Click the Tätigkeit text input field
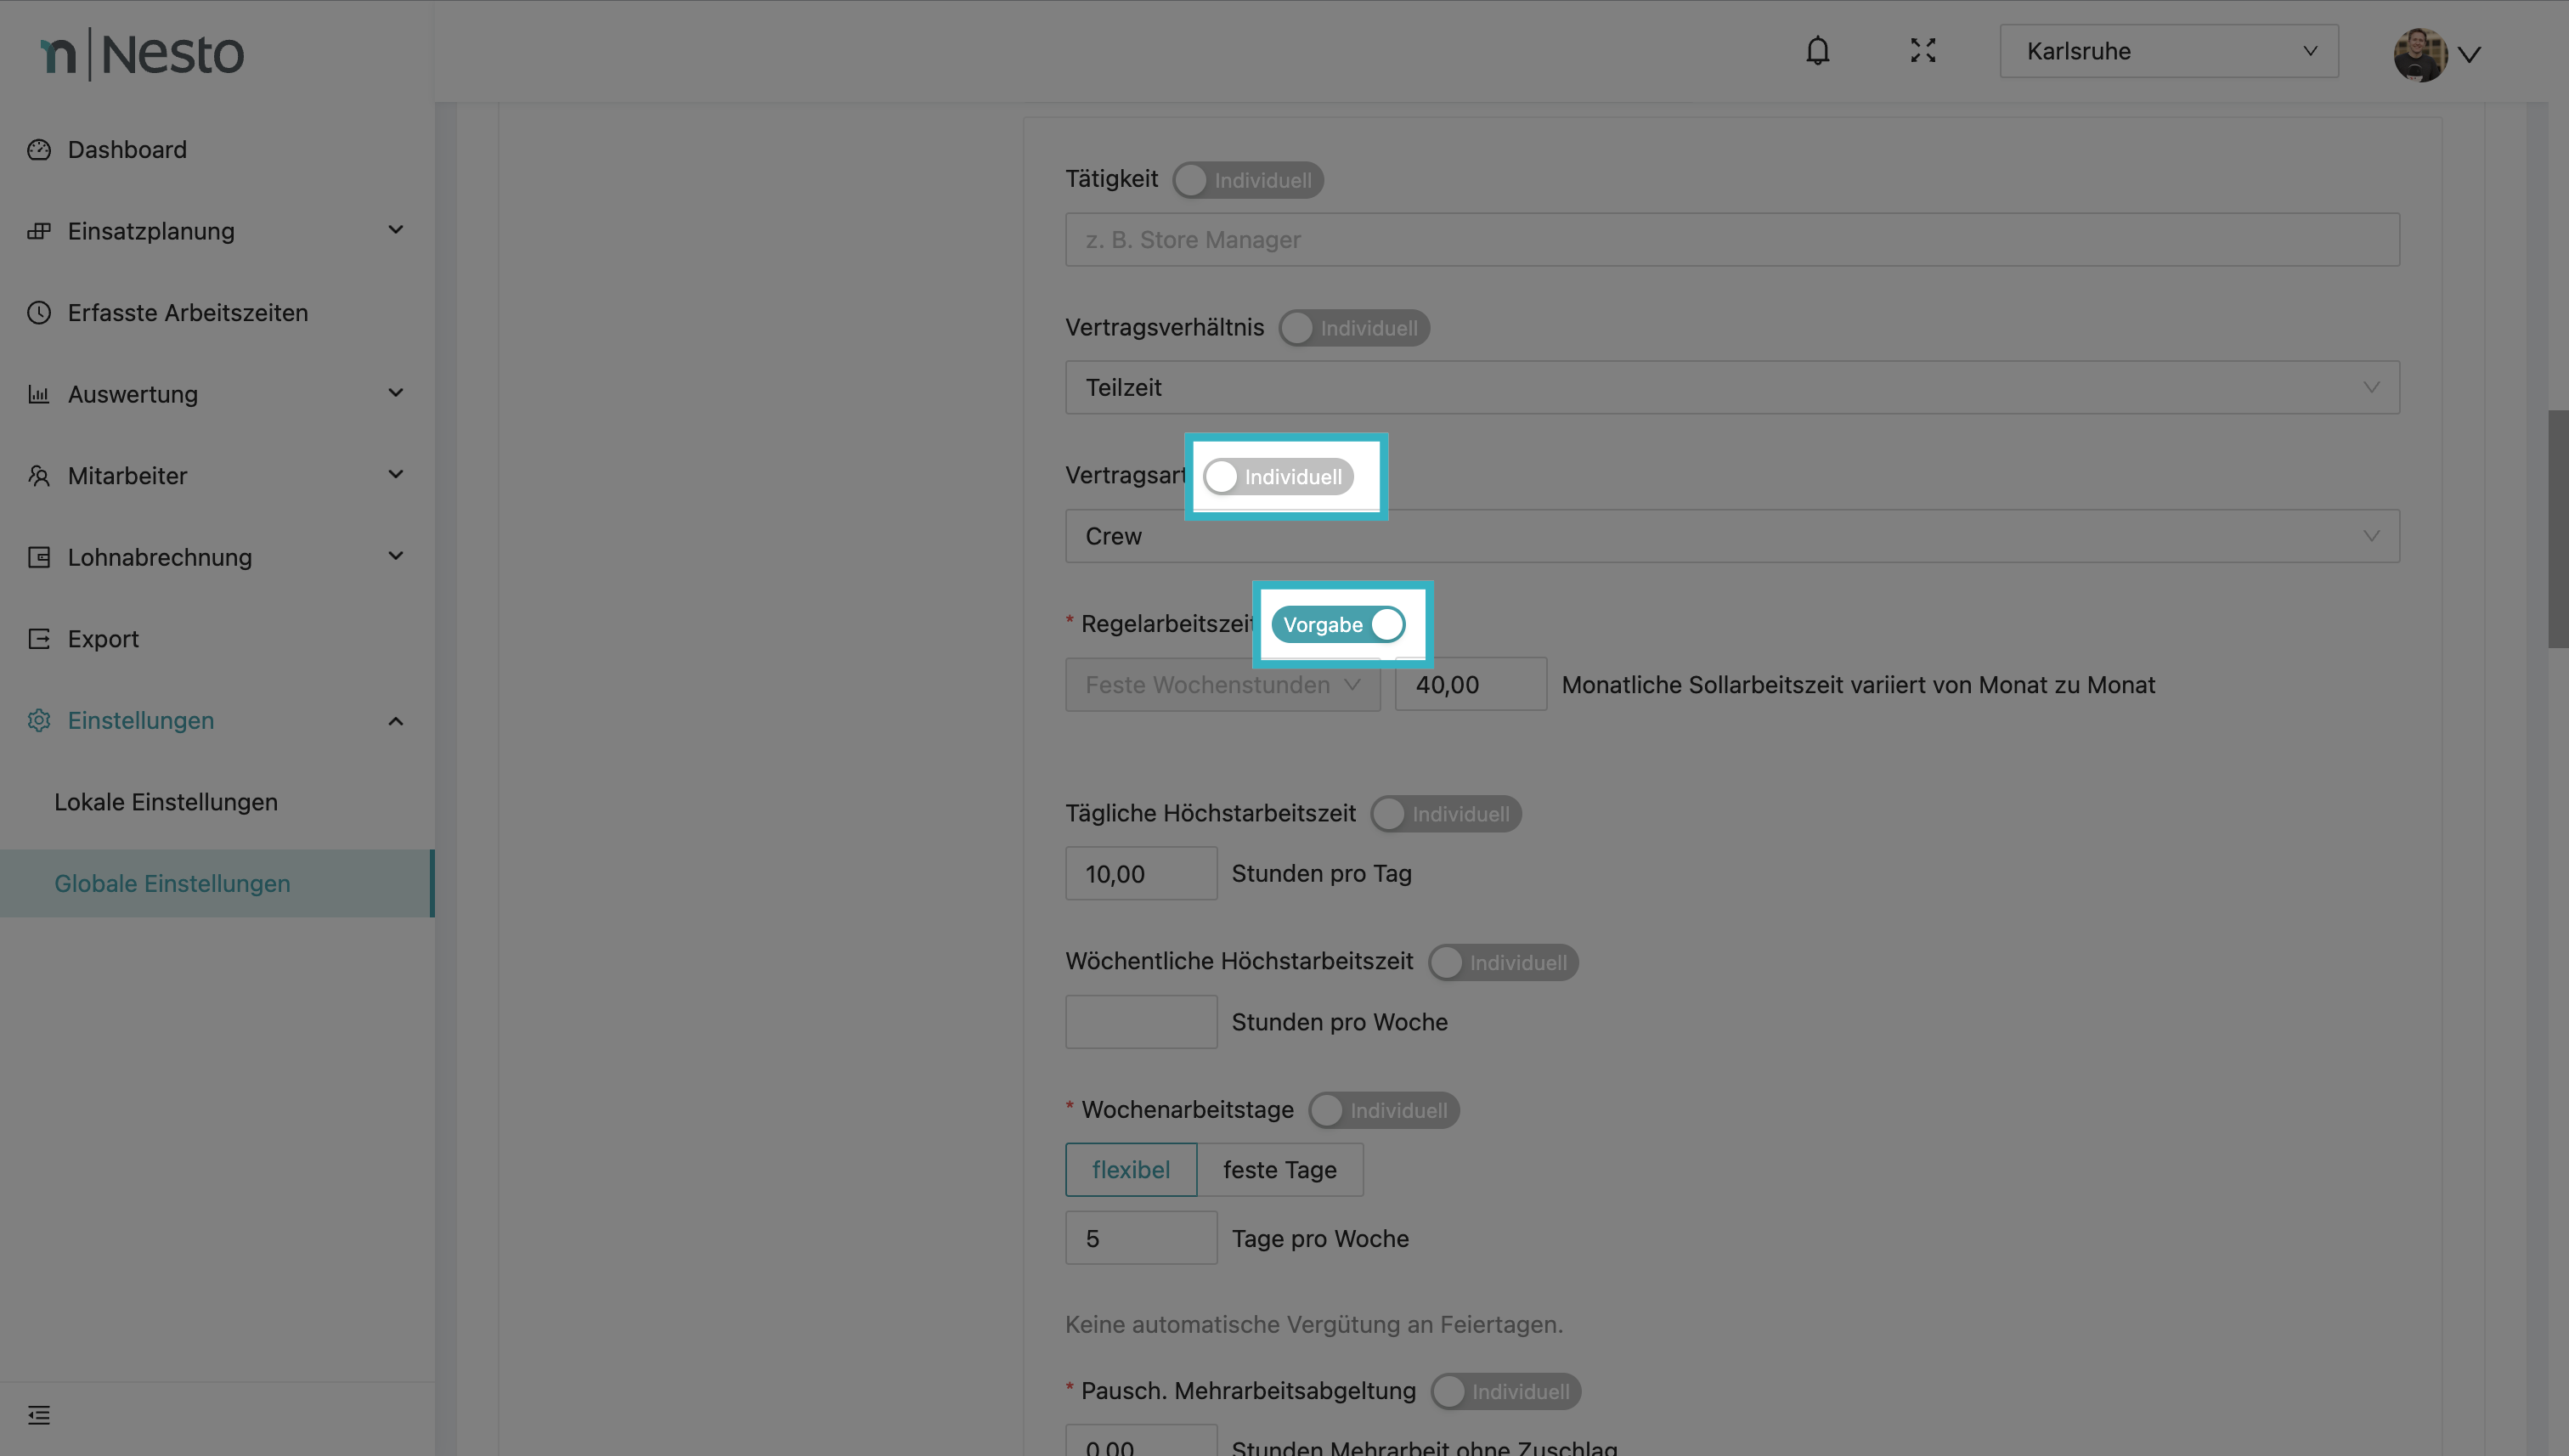 1731,240
